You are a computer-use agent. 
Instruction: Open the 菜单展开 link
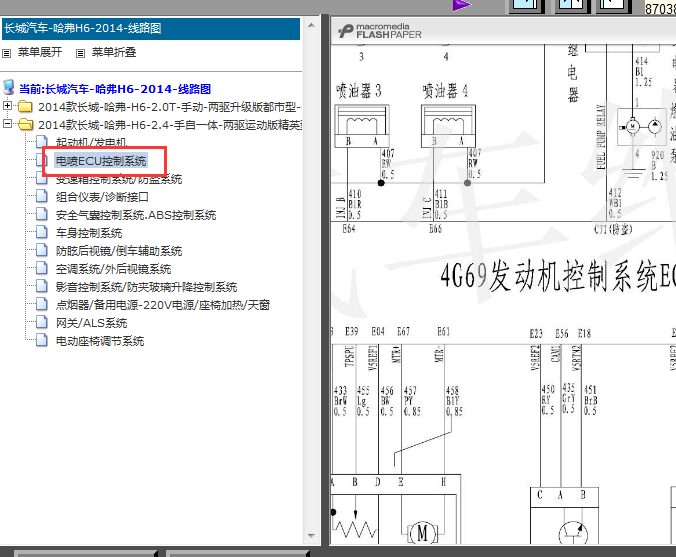point(40,53)
